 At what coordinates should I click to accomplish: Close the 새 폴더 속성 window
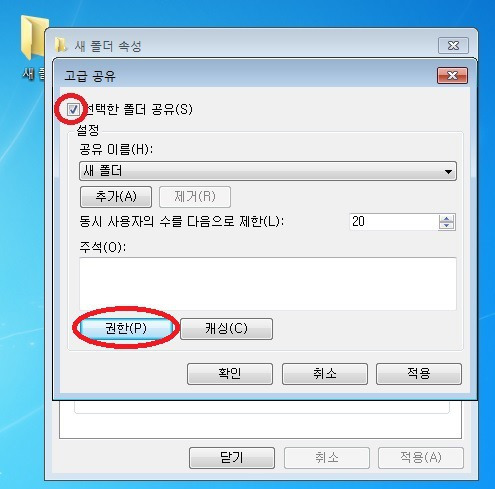point(453,45)
